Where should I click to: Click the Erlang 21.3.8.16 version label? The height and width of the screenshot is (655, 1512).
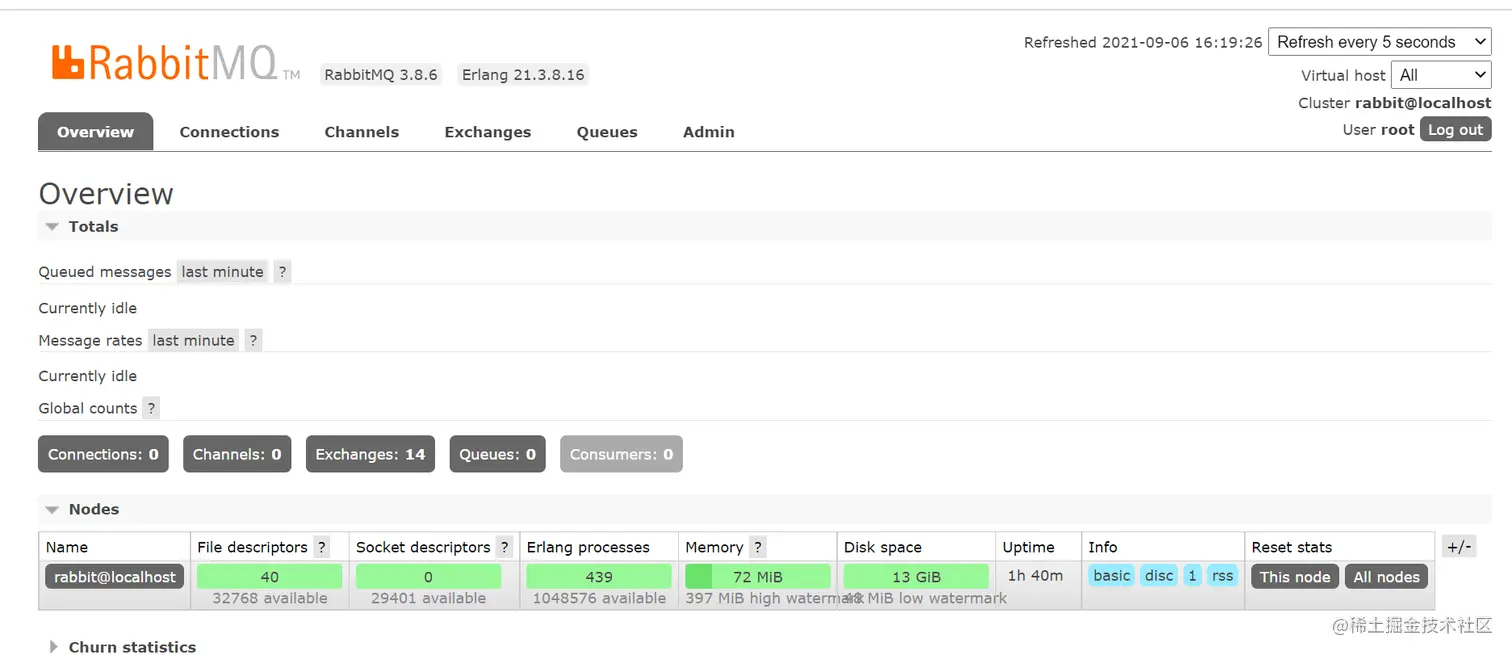(523, 75)
